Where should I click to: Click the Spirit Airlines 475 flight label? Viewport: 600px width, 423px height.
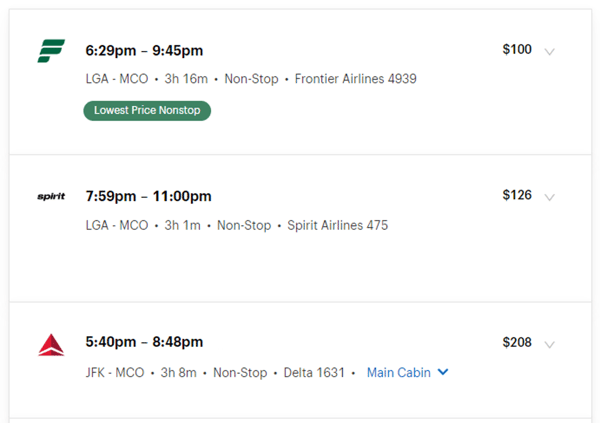[x=338, y=226]
